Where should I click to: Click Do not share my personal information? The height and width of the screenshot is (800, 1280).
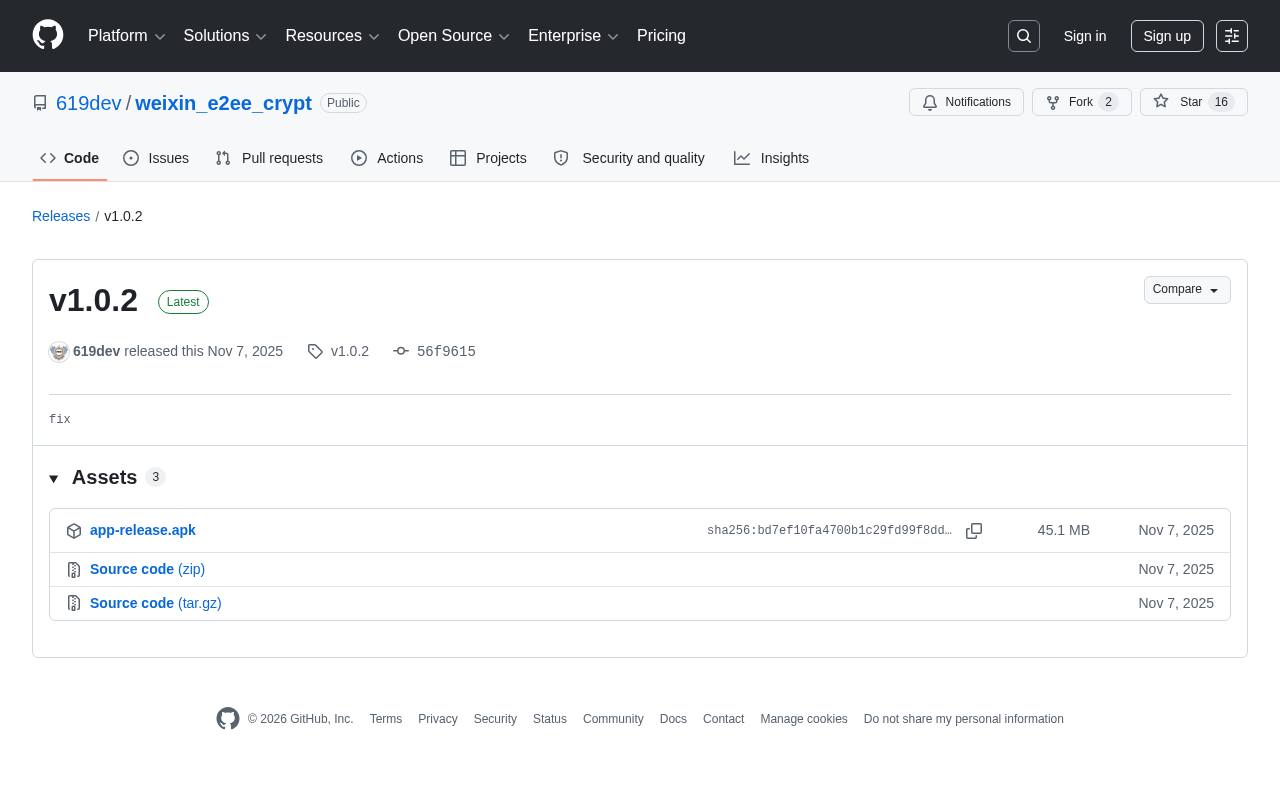pos(964,719)
